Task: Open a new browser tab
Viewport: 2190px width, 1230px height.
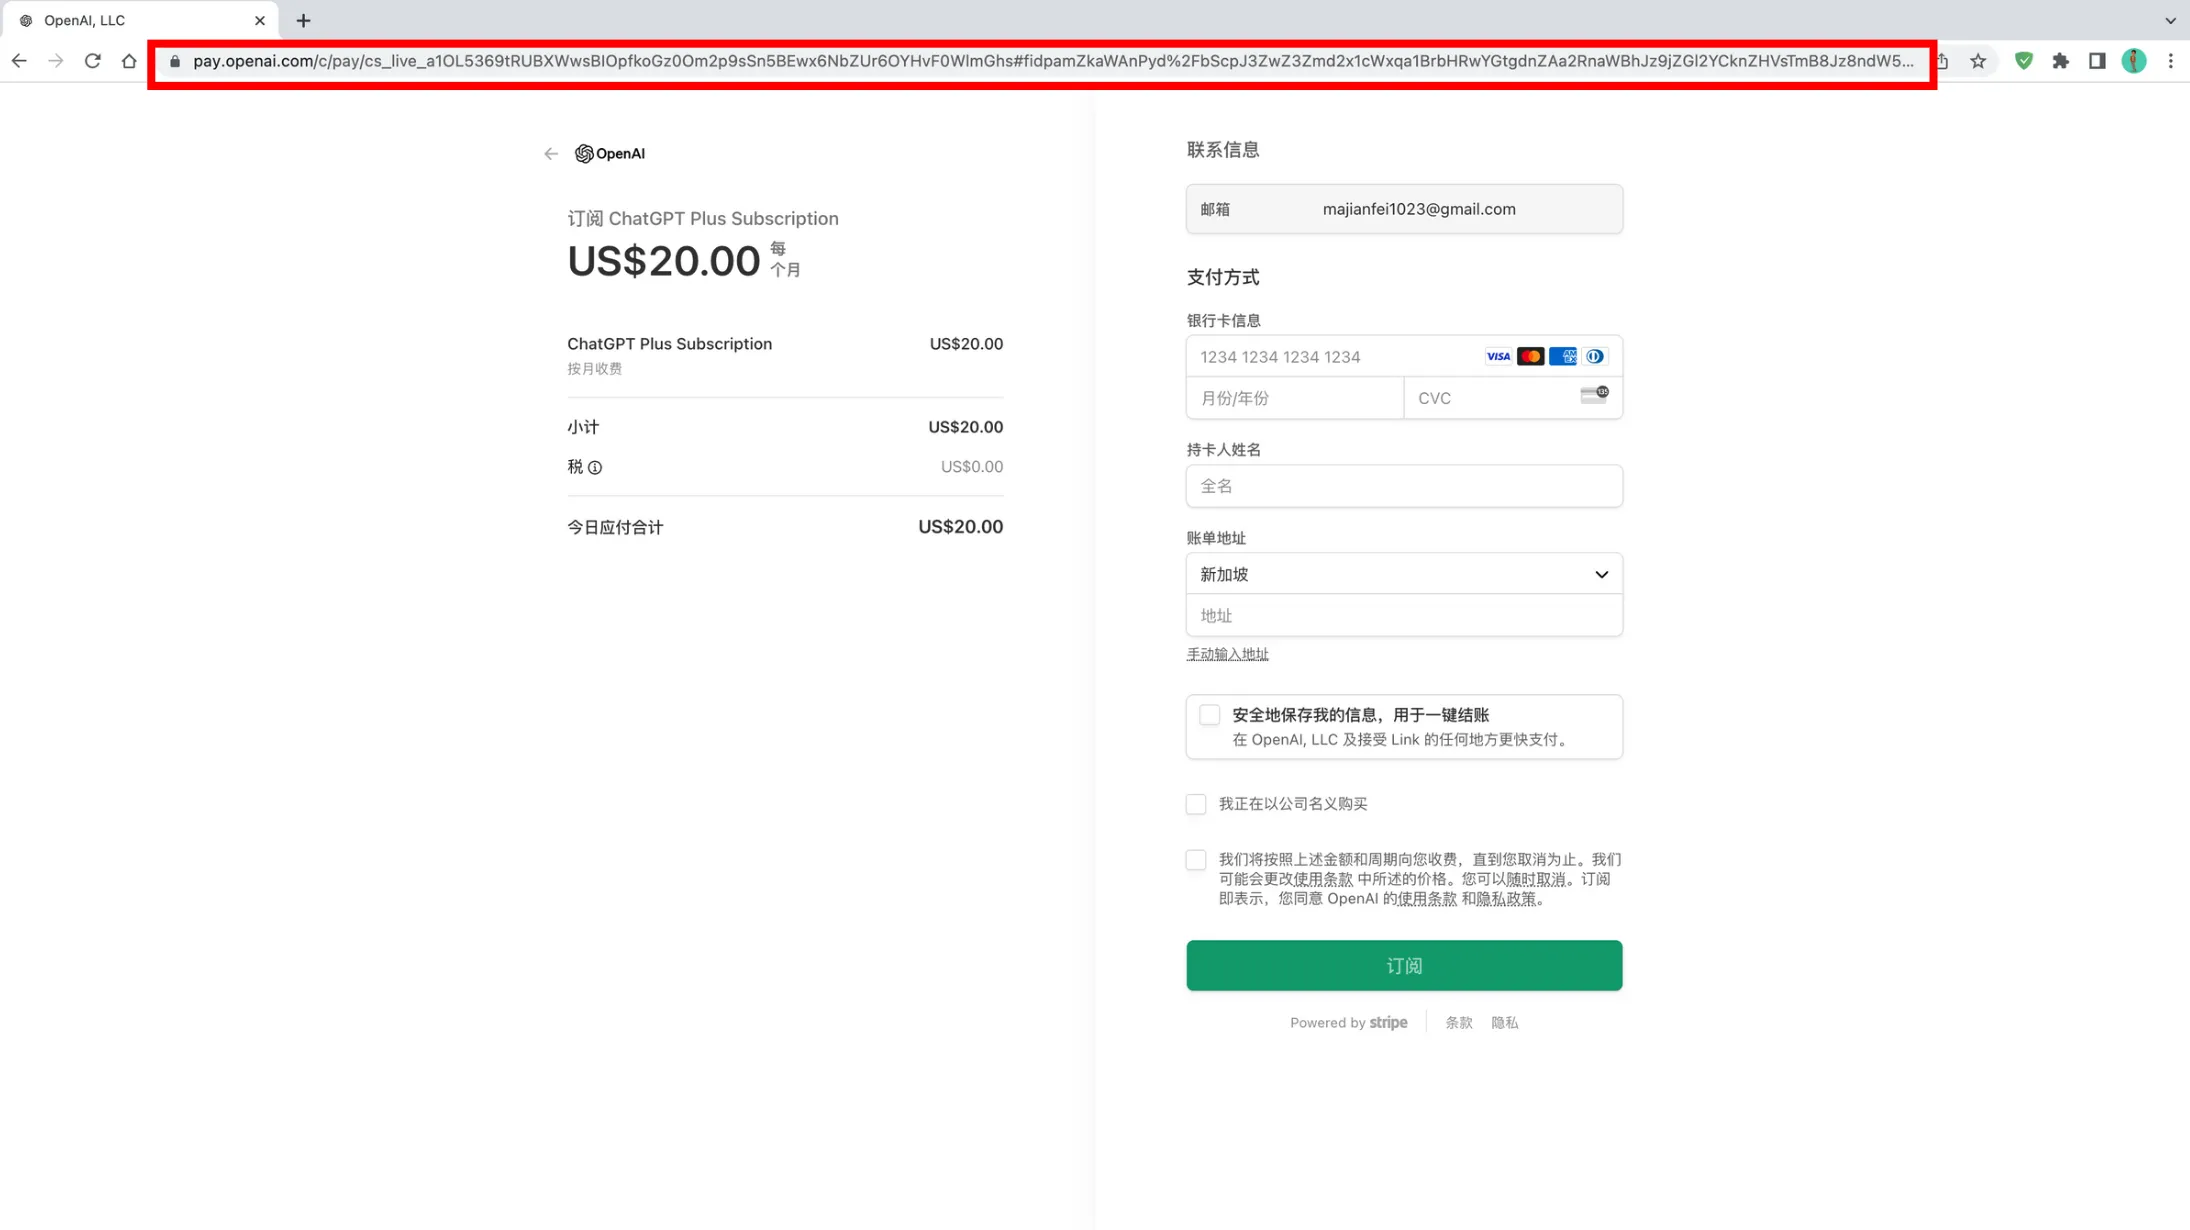Action: pyautogui.click(x=304, y=20)
